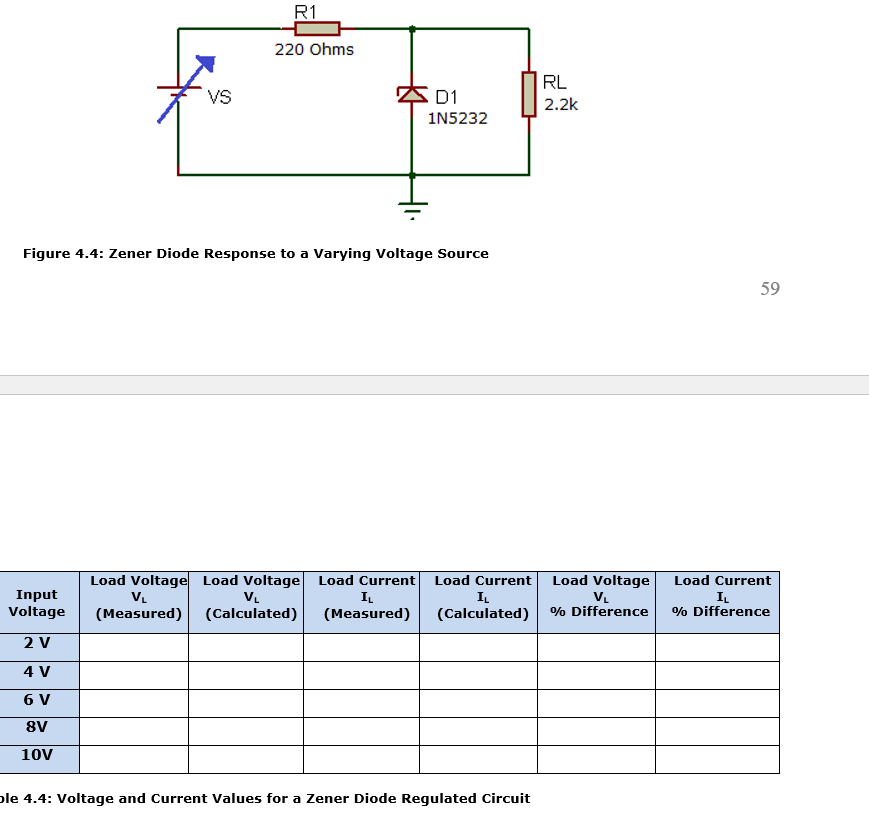Image resolution: width=869 pixels, height=825 pixels.
Task: Select the 2.2k resistance value
Action: [561, 104]
